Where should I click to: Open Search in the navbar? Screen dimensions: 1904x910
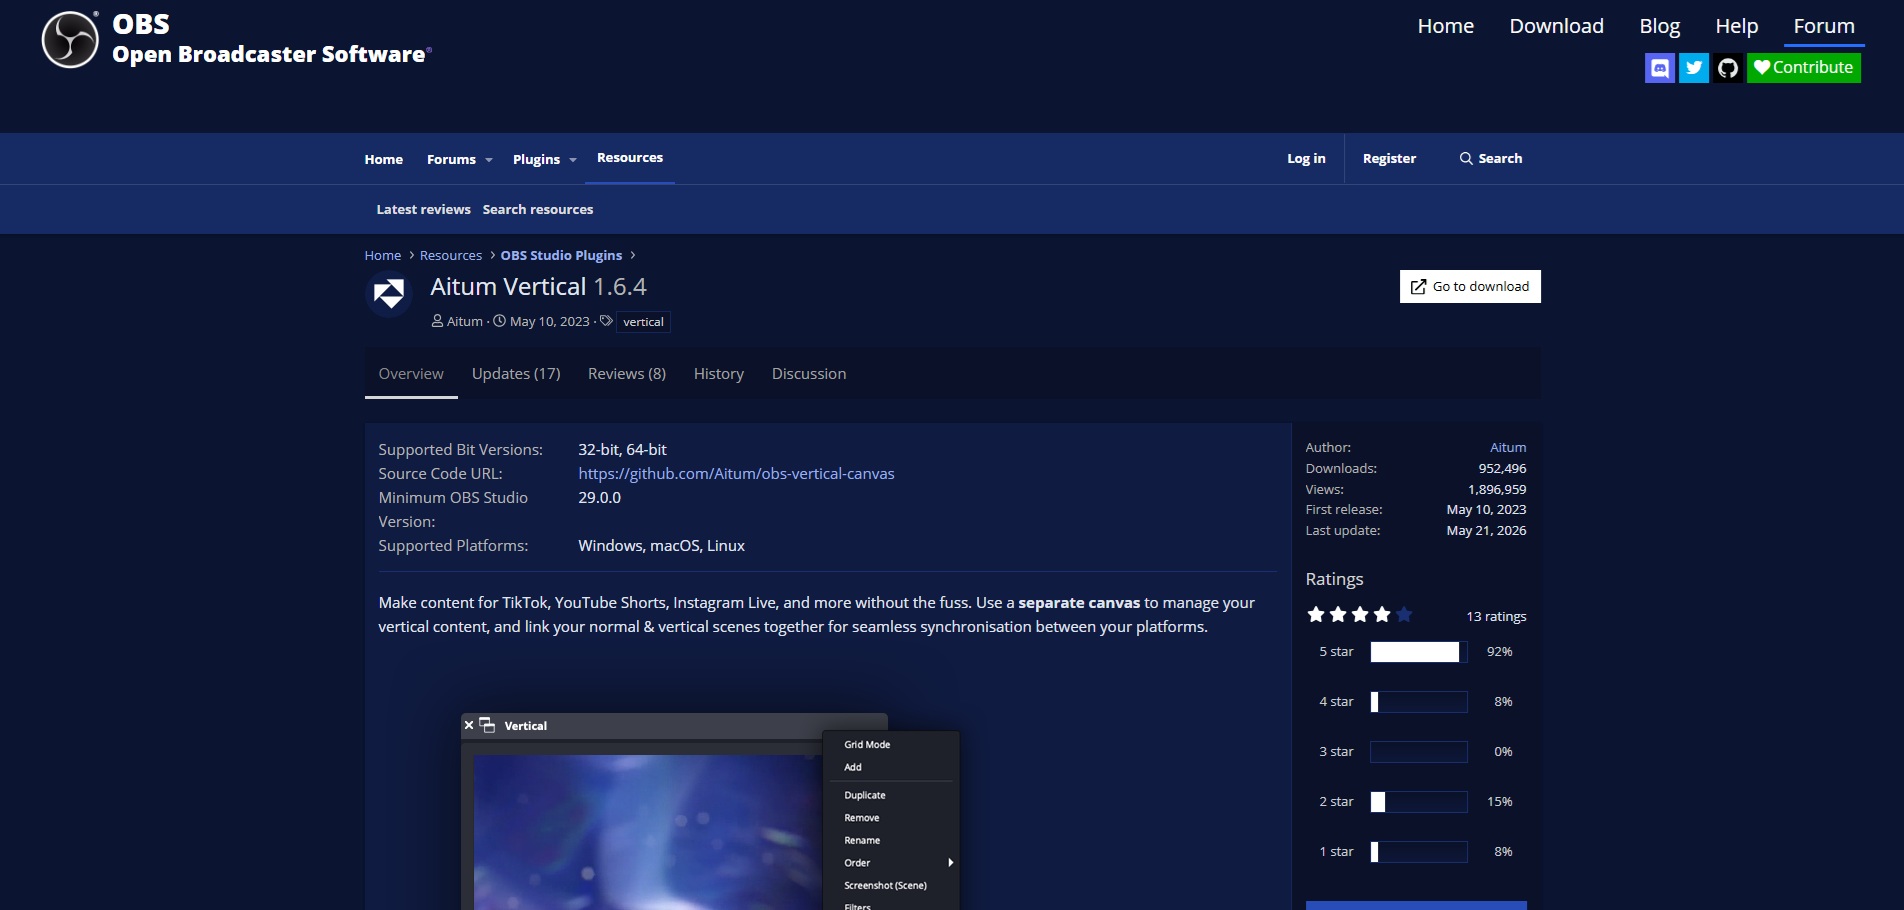click(x=1491, y=158)
